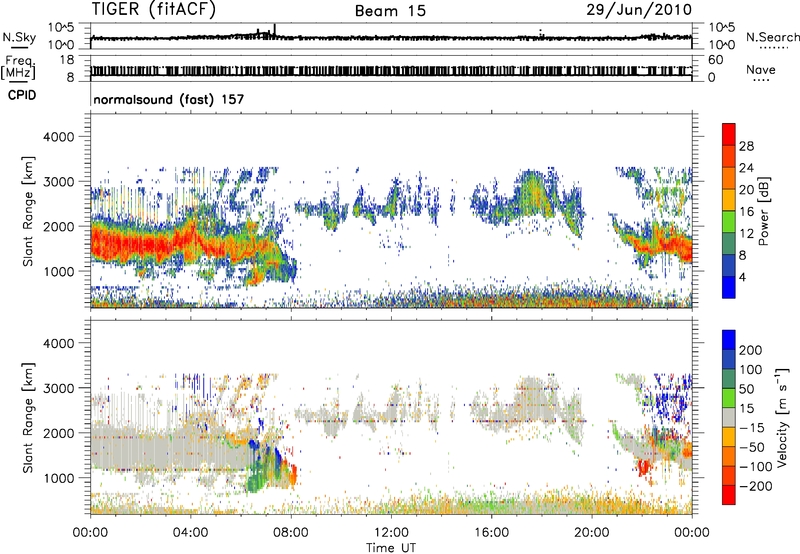Select the light green 12–16 dB Power segment

[x=729, y=222]
